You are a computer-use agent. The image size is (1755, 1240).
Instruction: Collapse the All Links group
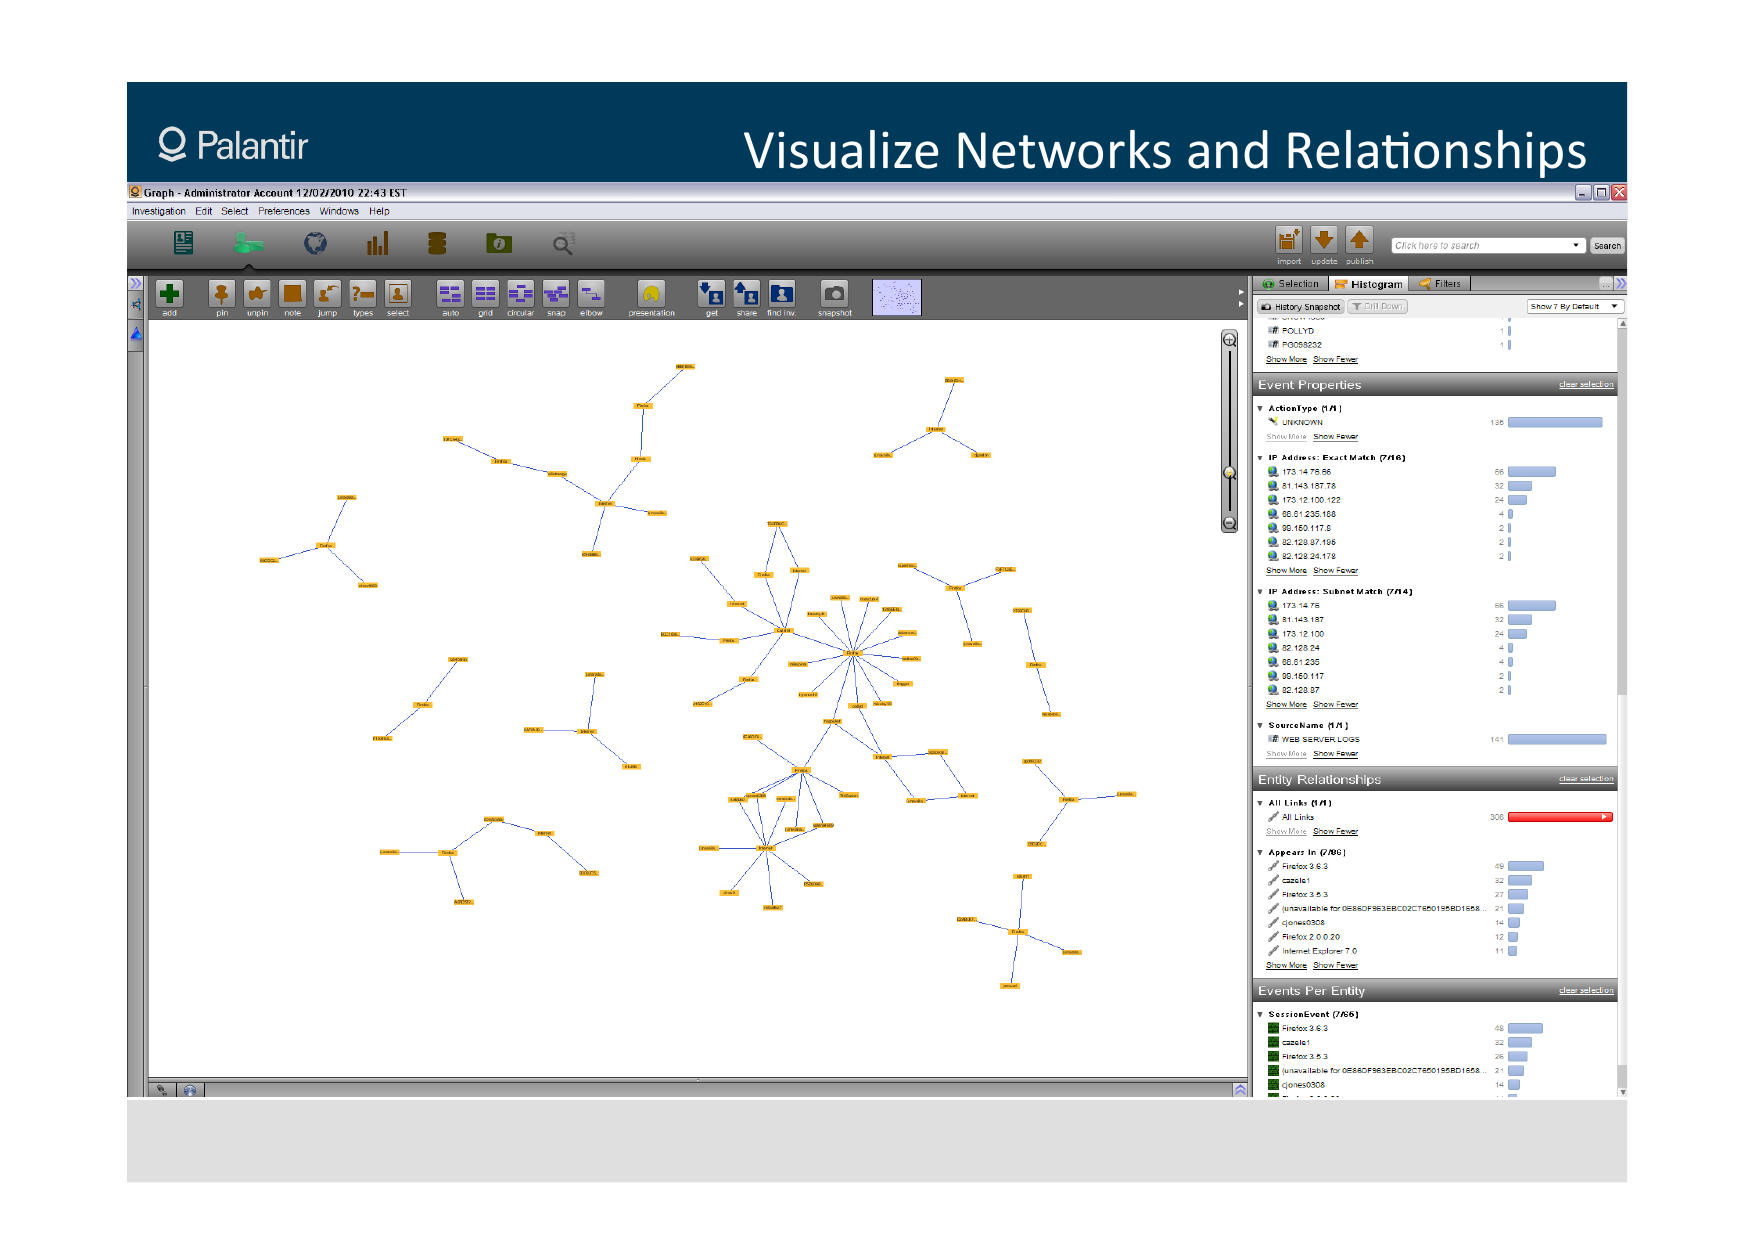click(1260, 803)
